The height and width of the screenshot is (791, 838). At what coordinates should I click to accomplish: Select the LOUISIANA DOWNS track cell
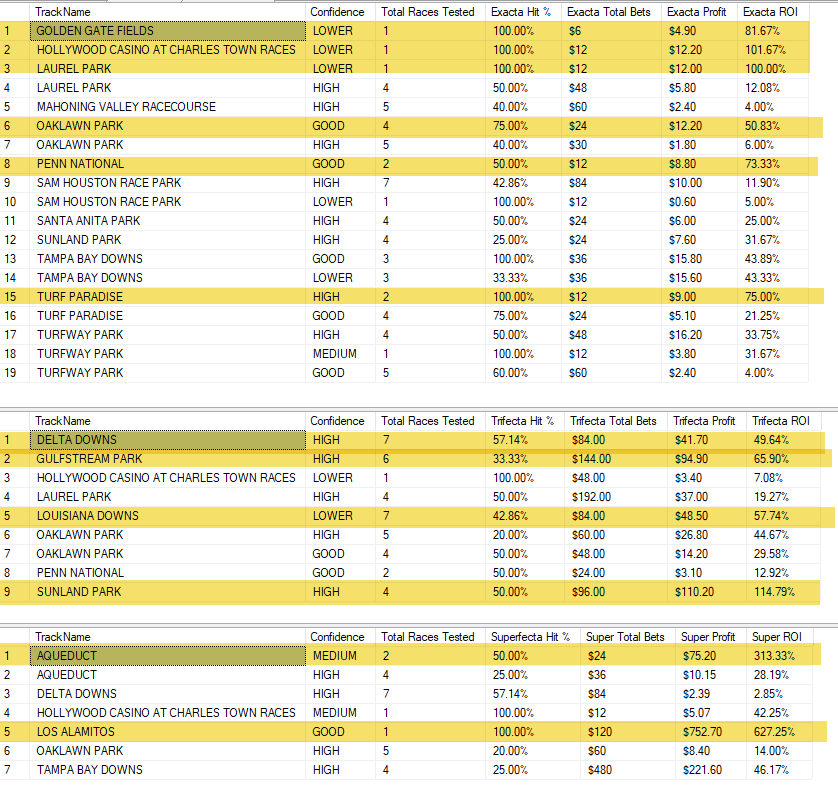[x=168, y=516]
